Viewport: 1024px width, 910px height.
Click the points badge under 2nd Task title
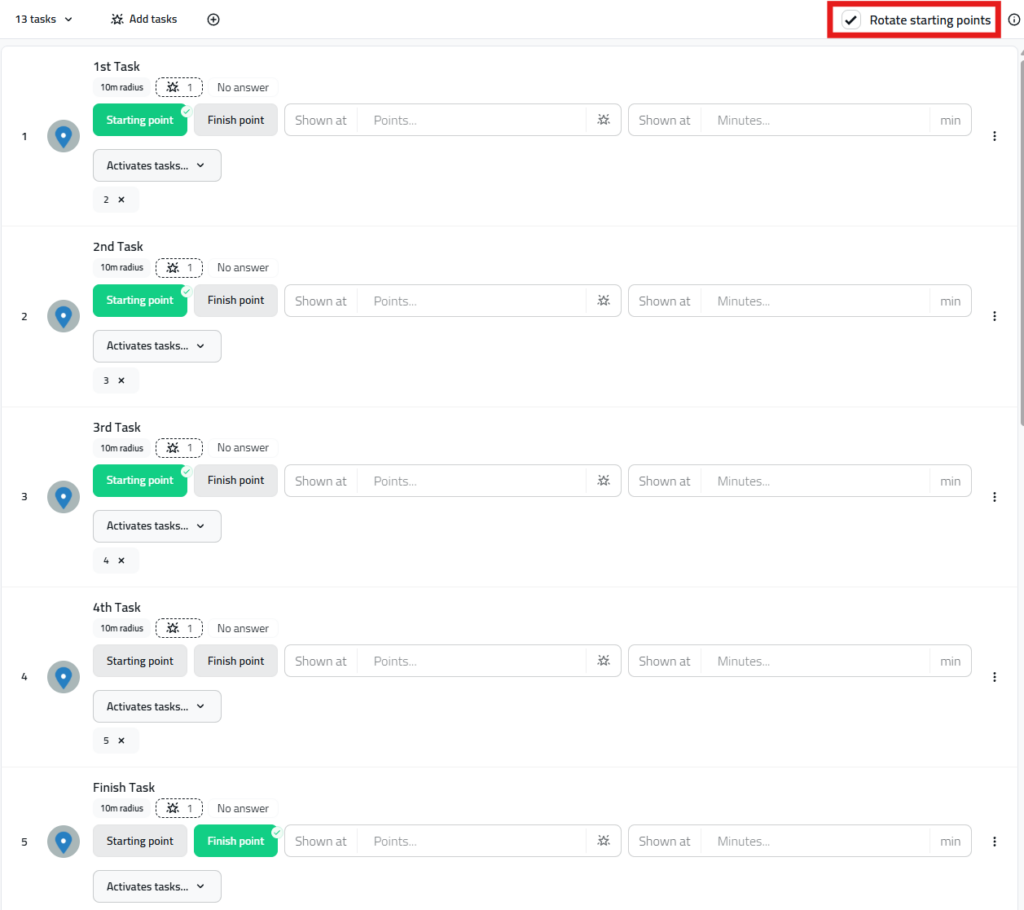click(179, 268)
